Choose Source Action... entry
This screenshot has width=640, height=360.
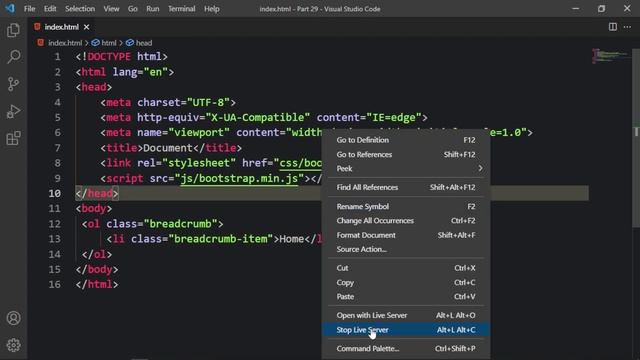[406, 249]
